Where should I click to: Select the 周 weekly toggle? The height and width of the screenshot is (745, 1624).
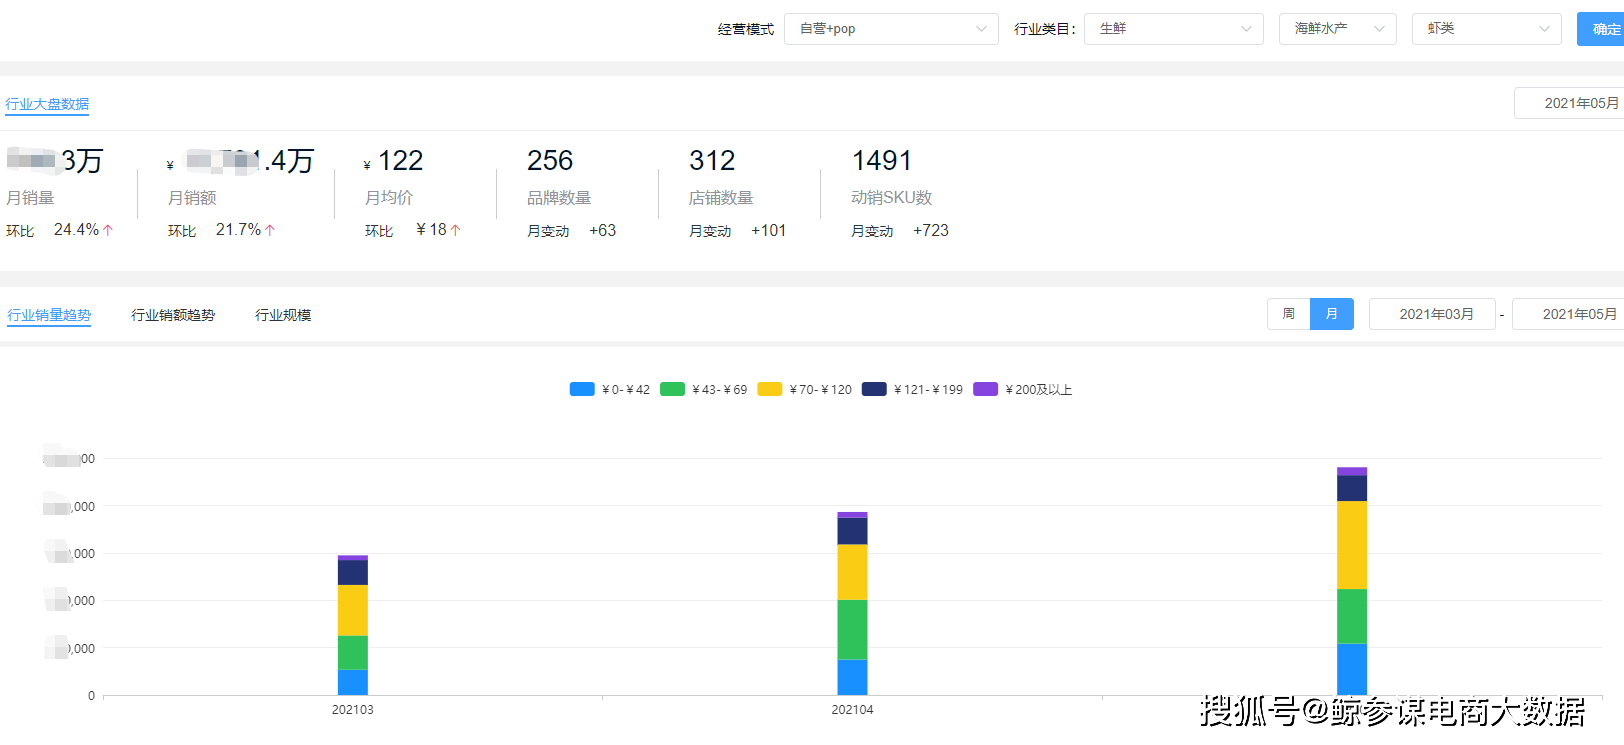1289,314
